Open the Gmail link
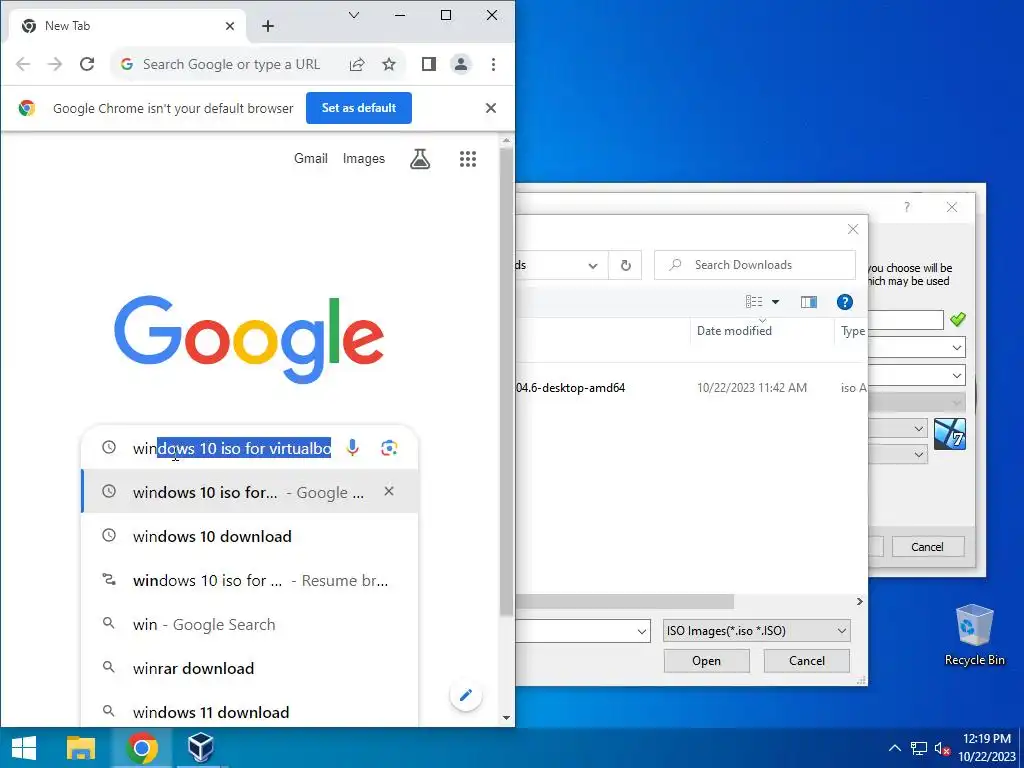Image resolution: width=1024 pixels, height=768 pixels. [x=311, y=159]
